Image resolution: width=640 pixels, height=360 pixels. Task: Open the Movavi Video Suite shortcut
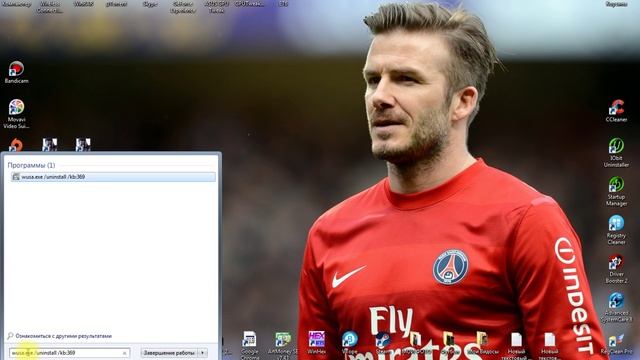(x=16, y=113)
